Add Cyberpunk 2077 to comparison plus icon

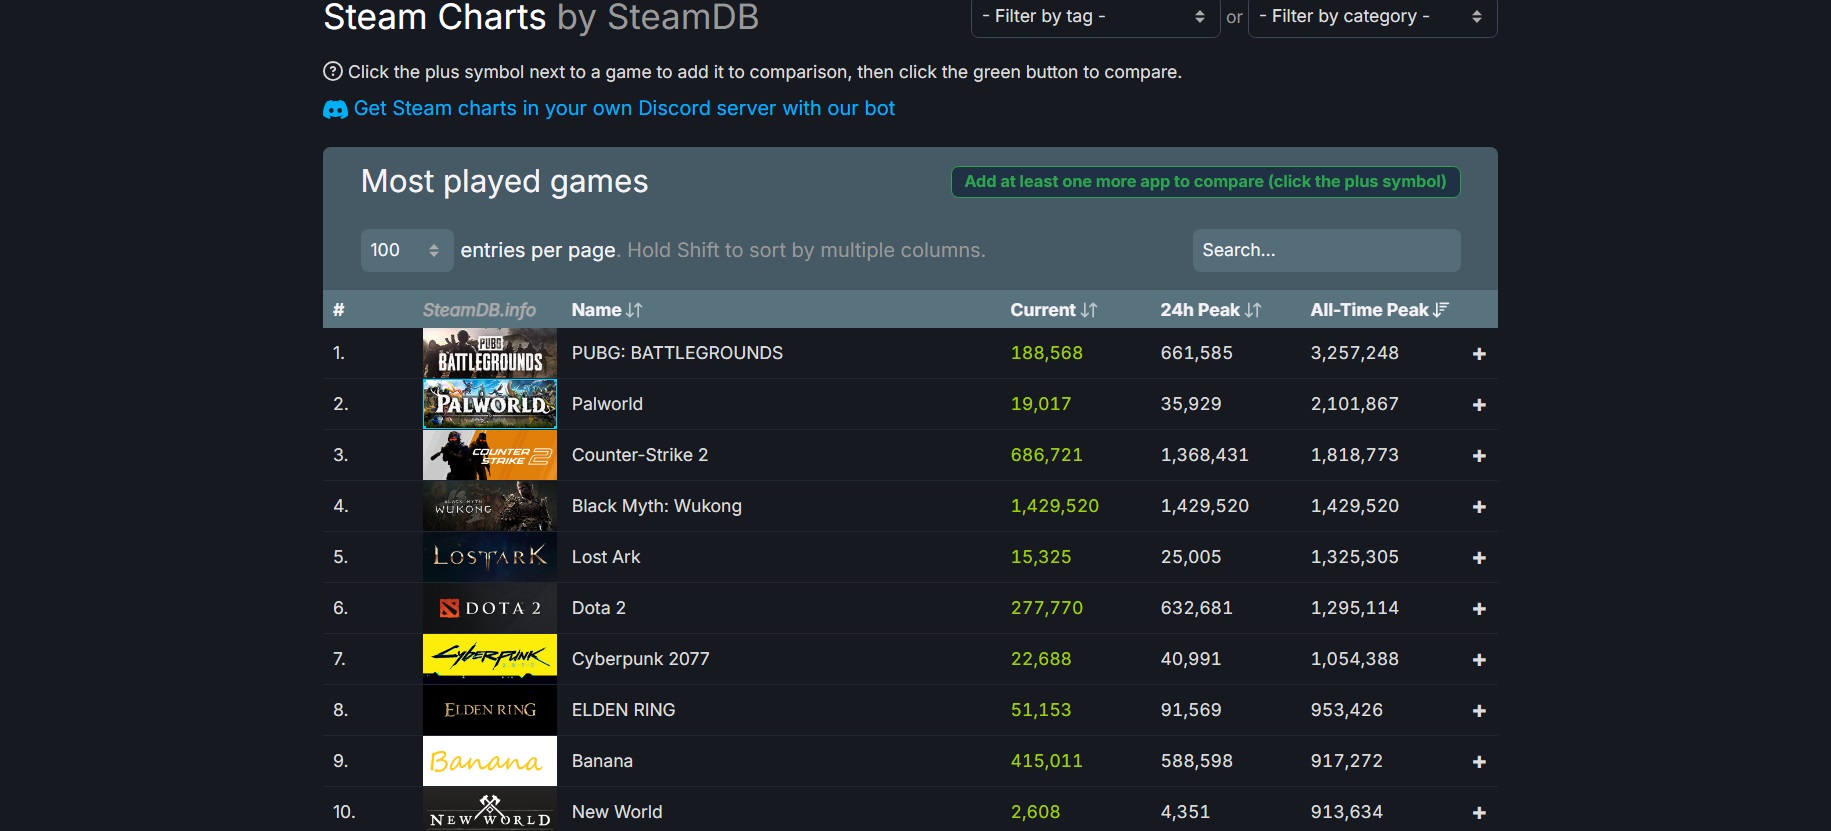point(1479,660)
